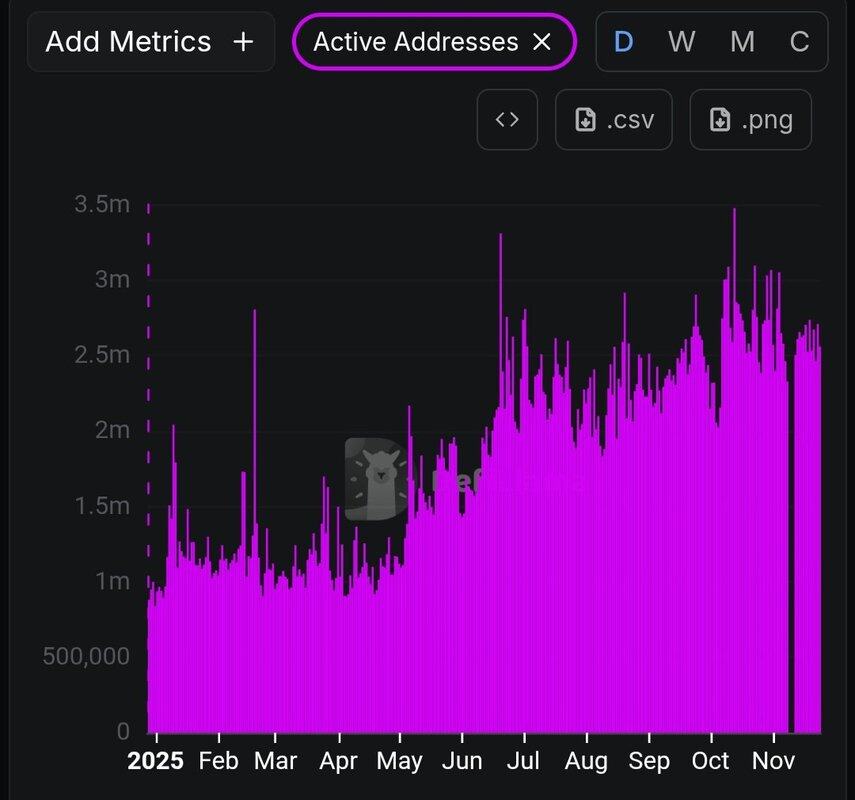Click the Jul label on x-axis
Screen dimensions: 855x800
pos(523,761)
